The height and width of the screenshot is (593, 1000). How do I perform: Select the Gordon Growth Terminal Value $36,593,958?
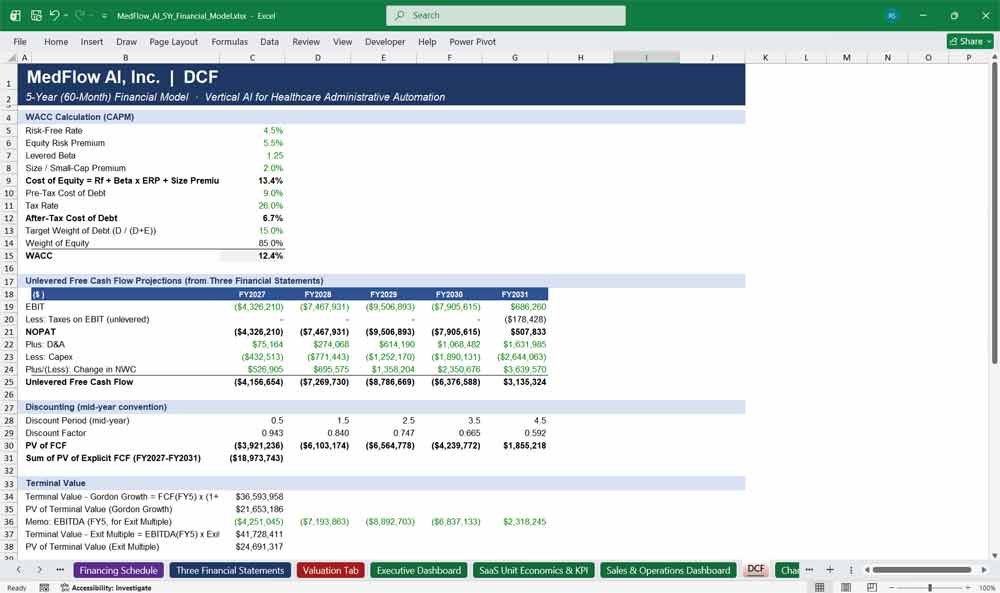pos(253,496)
